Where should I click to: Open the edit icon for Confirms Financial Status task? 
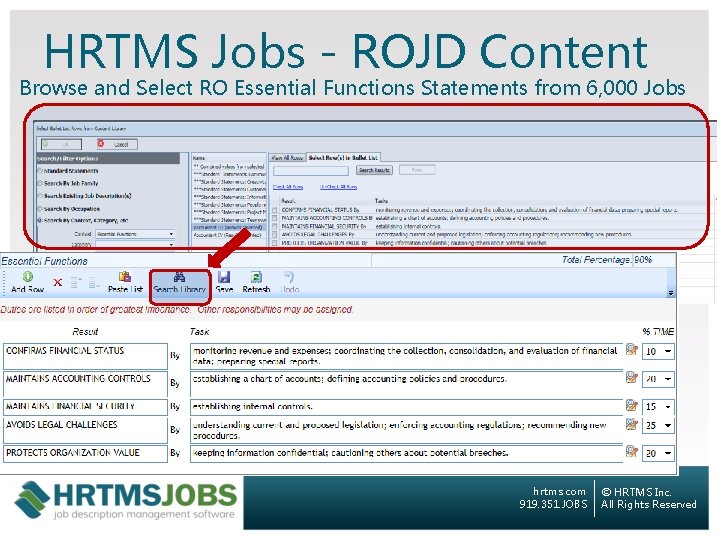pos(632,350)
